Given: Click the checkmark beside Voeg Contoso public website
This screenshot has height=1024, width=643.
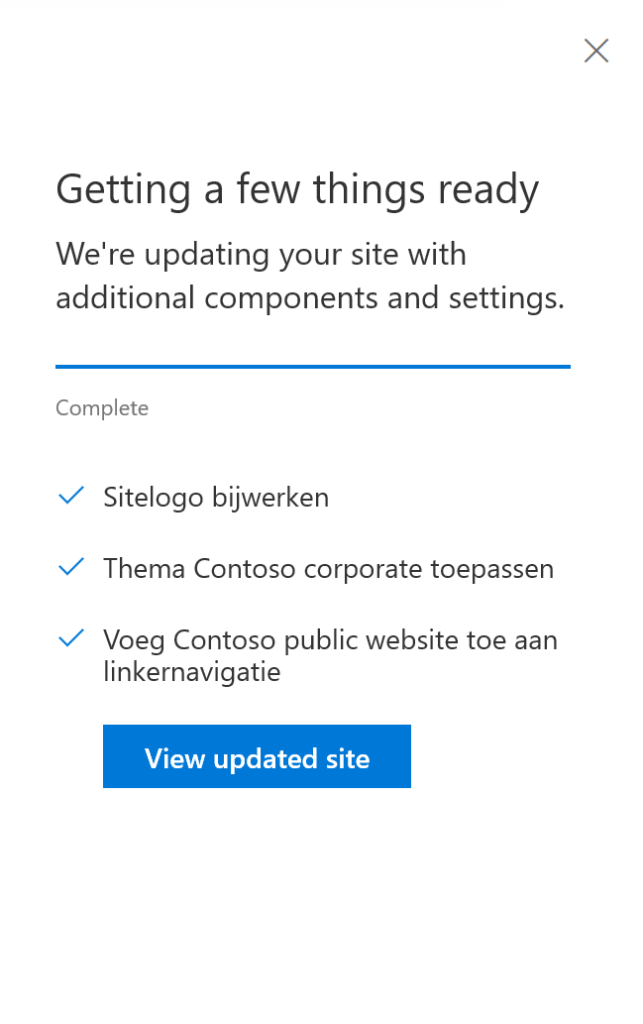Looking at the screenshot, I should pos(71,638).
